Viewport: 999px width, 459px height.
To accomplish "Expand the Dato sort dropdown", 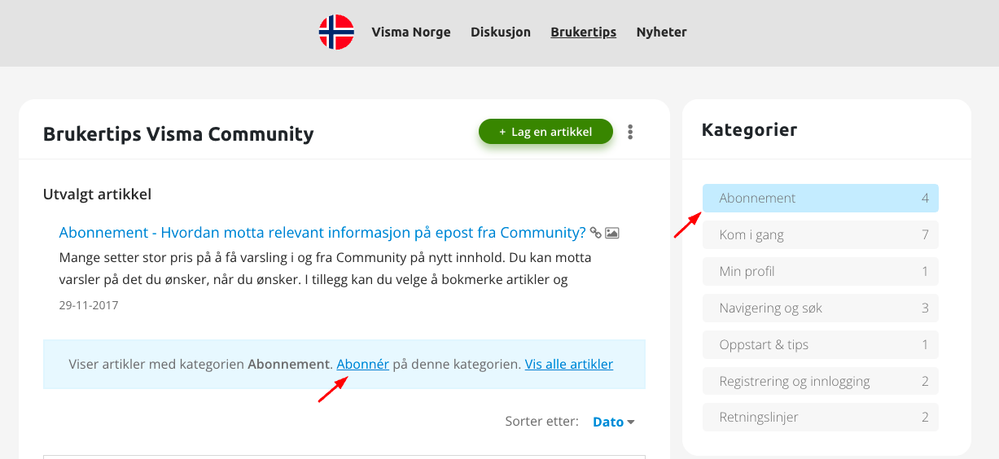I will 614,422.
